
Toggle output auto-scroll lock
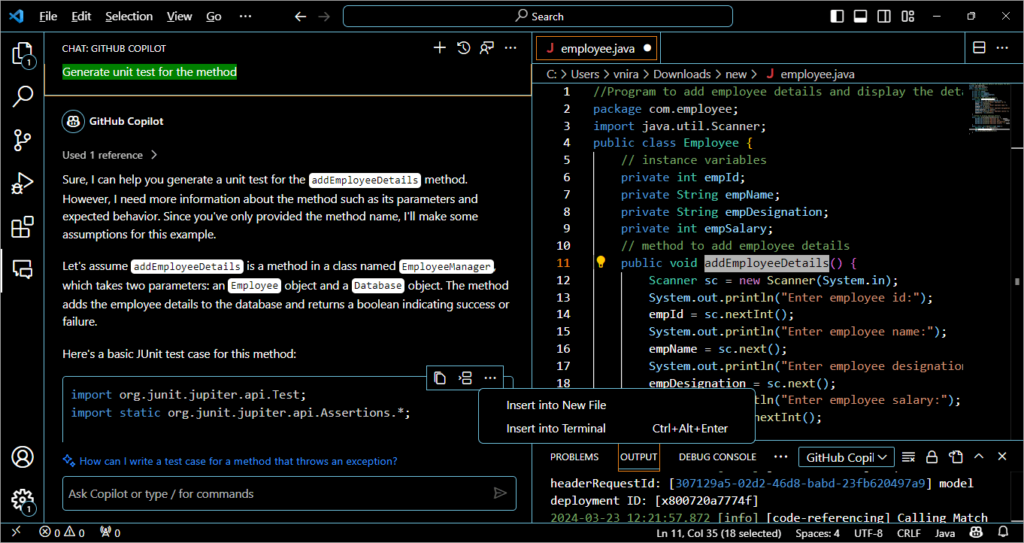932,457
